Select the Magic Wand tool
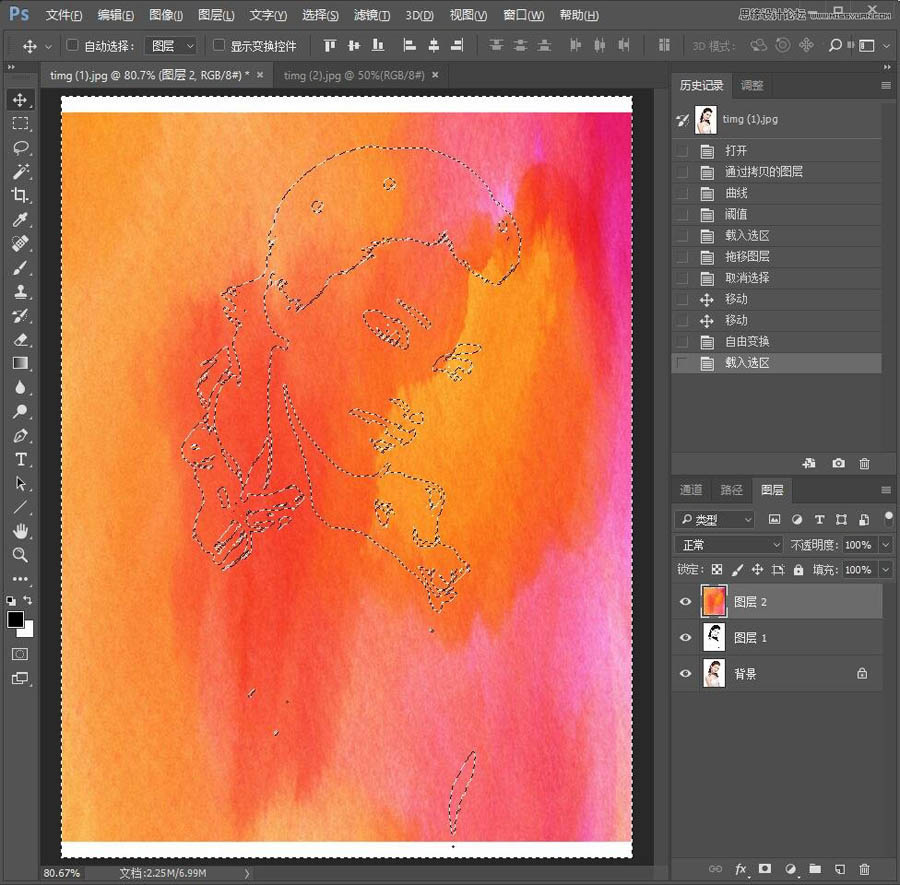The height and width of the screenshot is (885, 900). click(20, 172)
